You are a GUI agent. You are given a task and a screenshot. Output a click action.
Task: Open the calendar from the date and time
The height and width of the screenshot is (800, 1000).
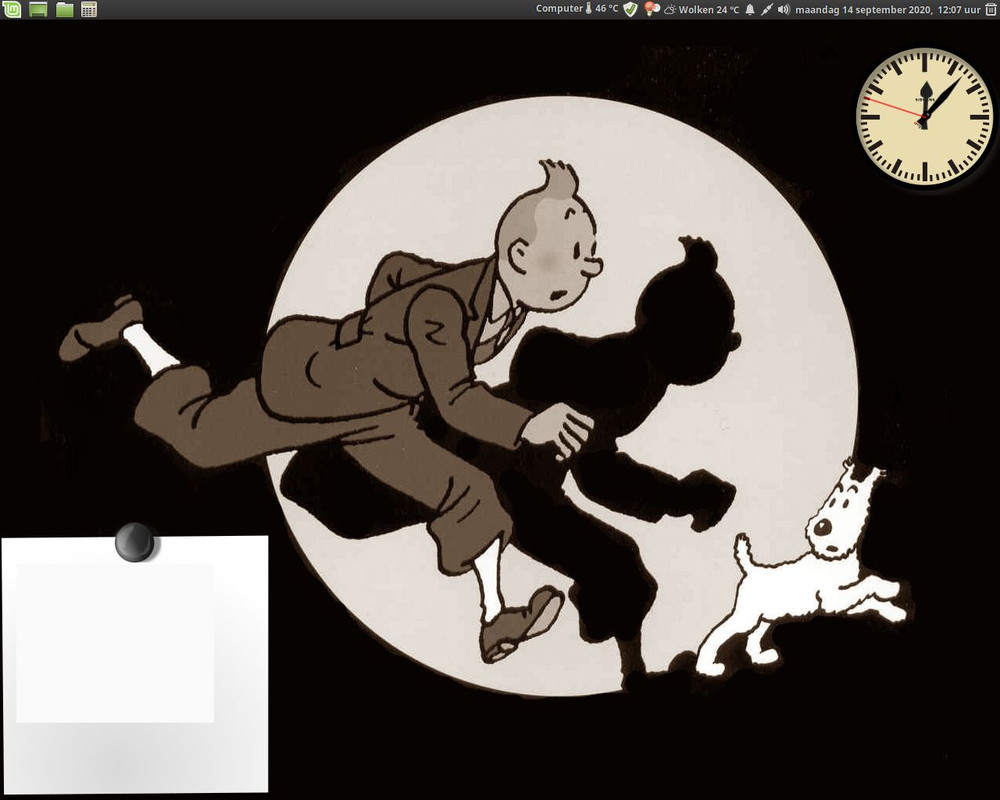tap(888, 10)
